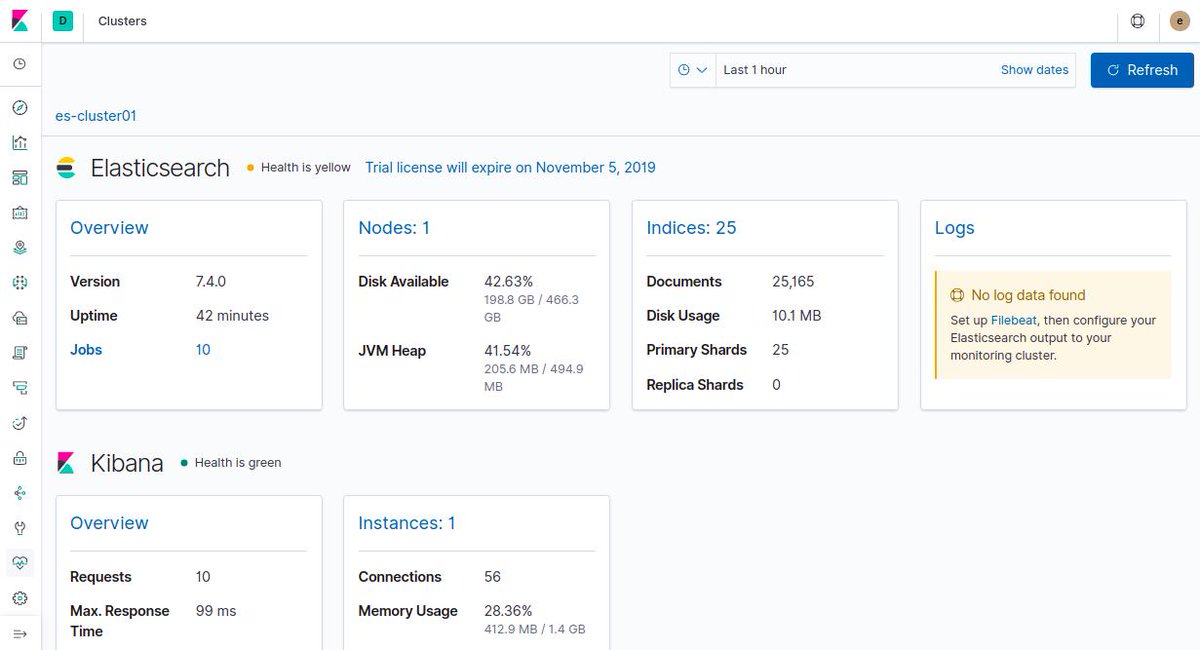This screenshot has width=1200, height=650.
Task: Click the Show dates link
Action: 1034,70
